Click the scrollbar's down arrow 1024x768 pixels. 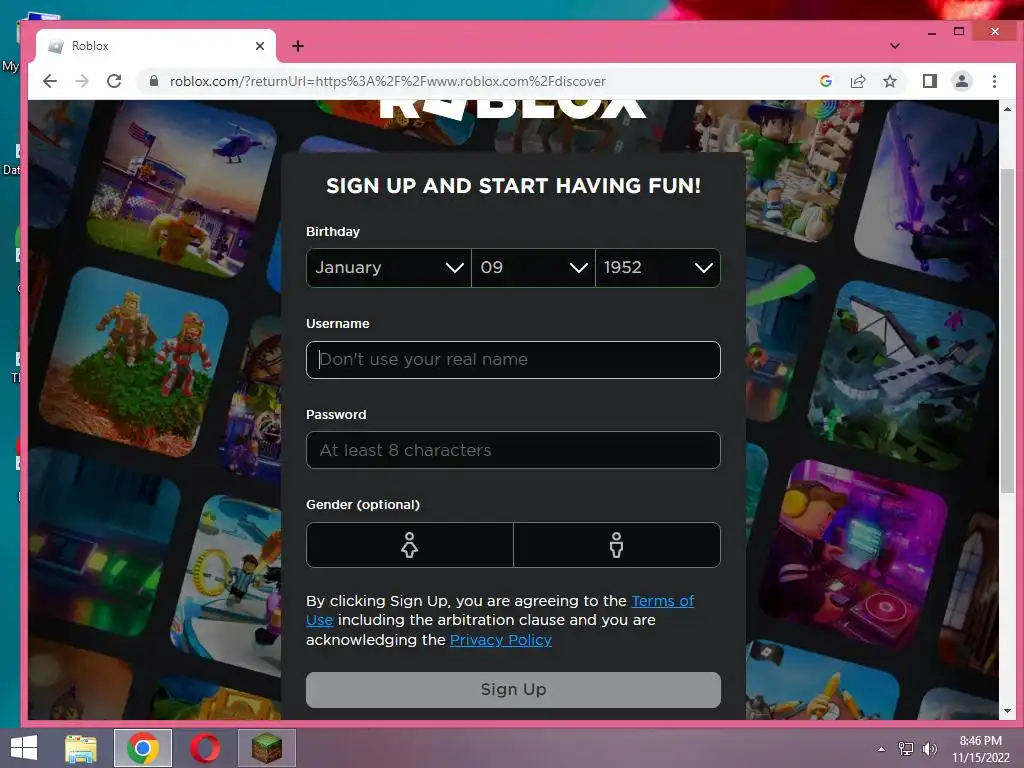1007,711
